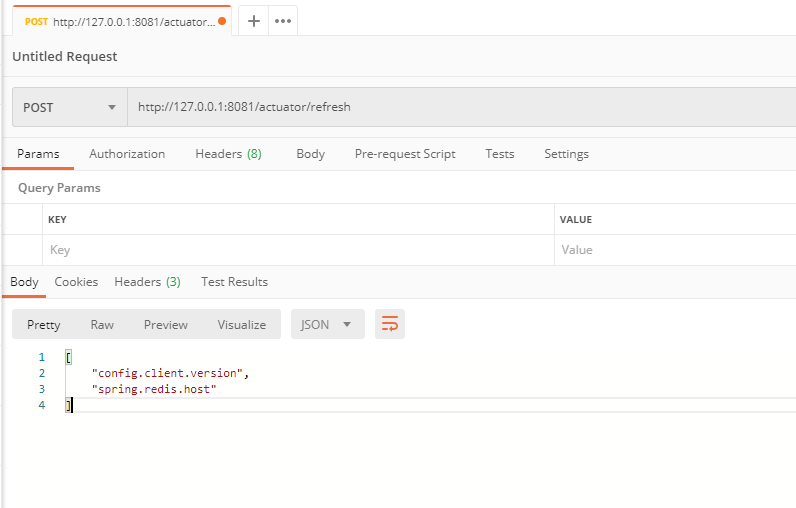
Task: Click line number 4 in response
Action: tap(42, 405)
